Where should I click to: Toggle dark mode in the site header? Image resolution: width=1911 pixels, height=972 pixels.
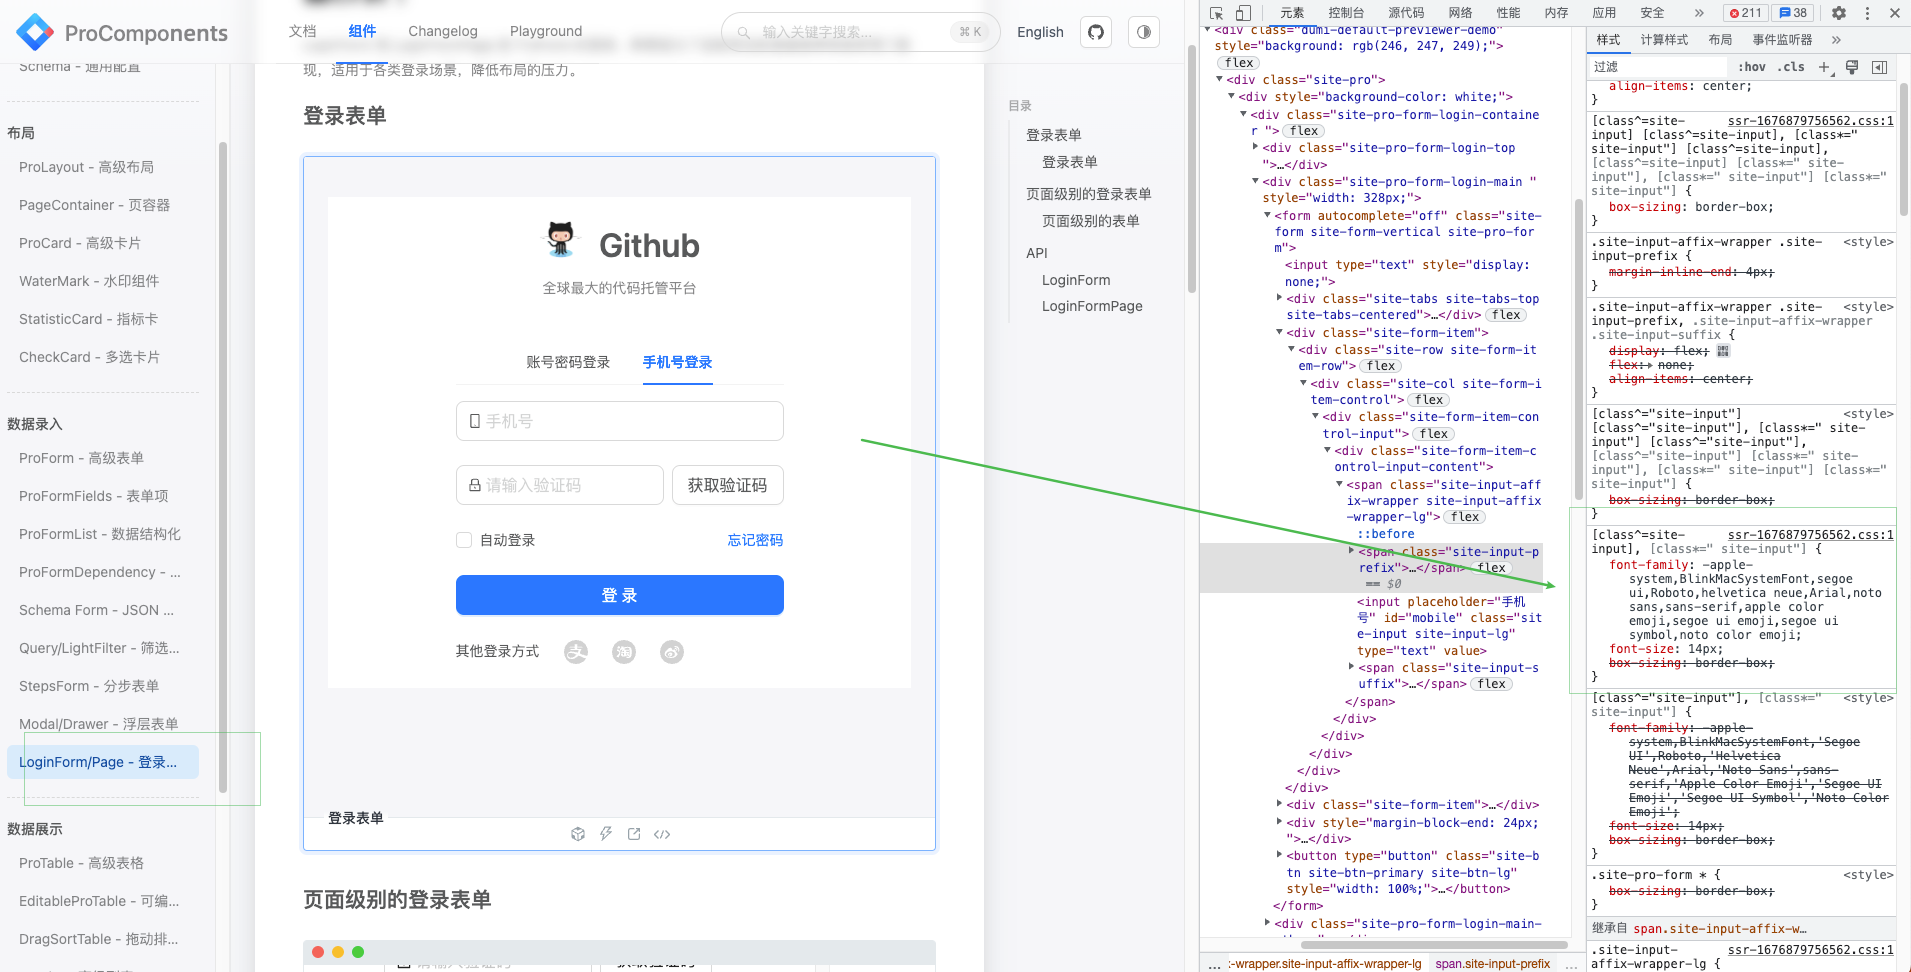click(1142, 32)
